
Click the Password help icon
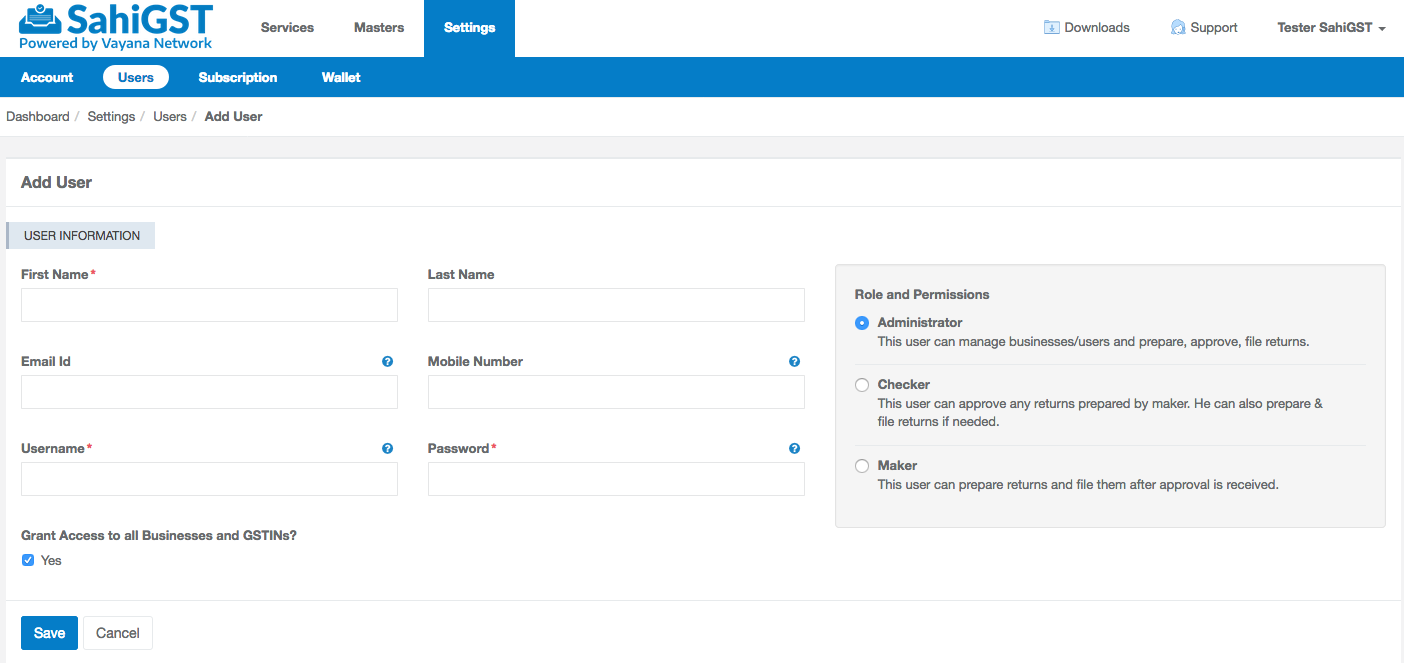[794, 449]
